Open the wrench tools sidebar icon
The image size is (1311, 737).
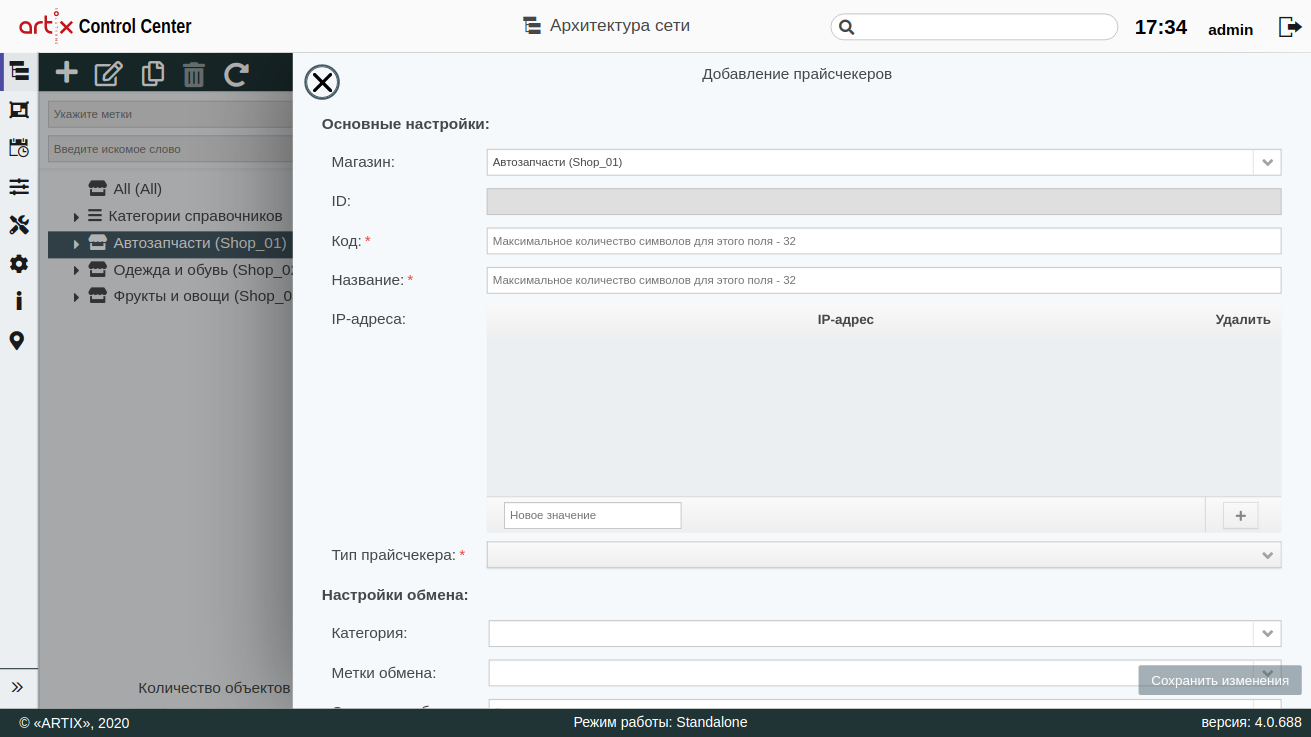[19, 225]
